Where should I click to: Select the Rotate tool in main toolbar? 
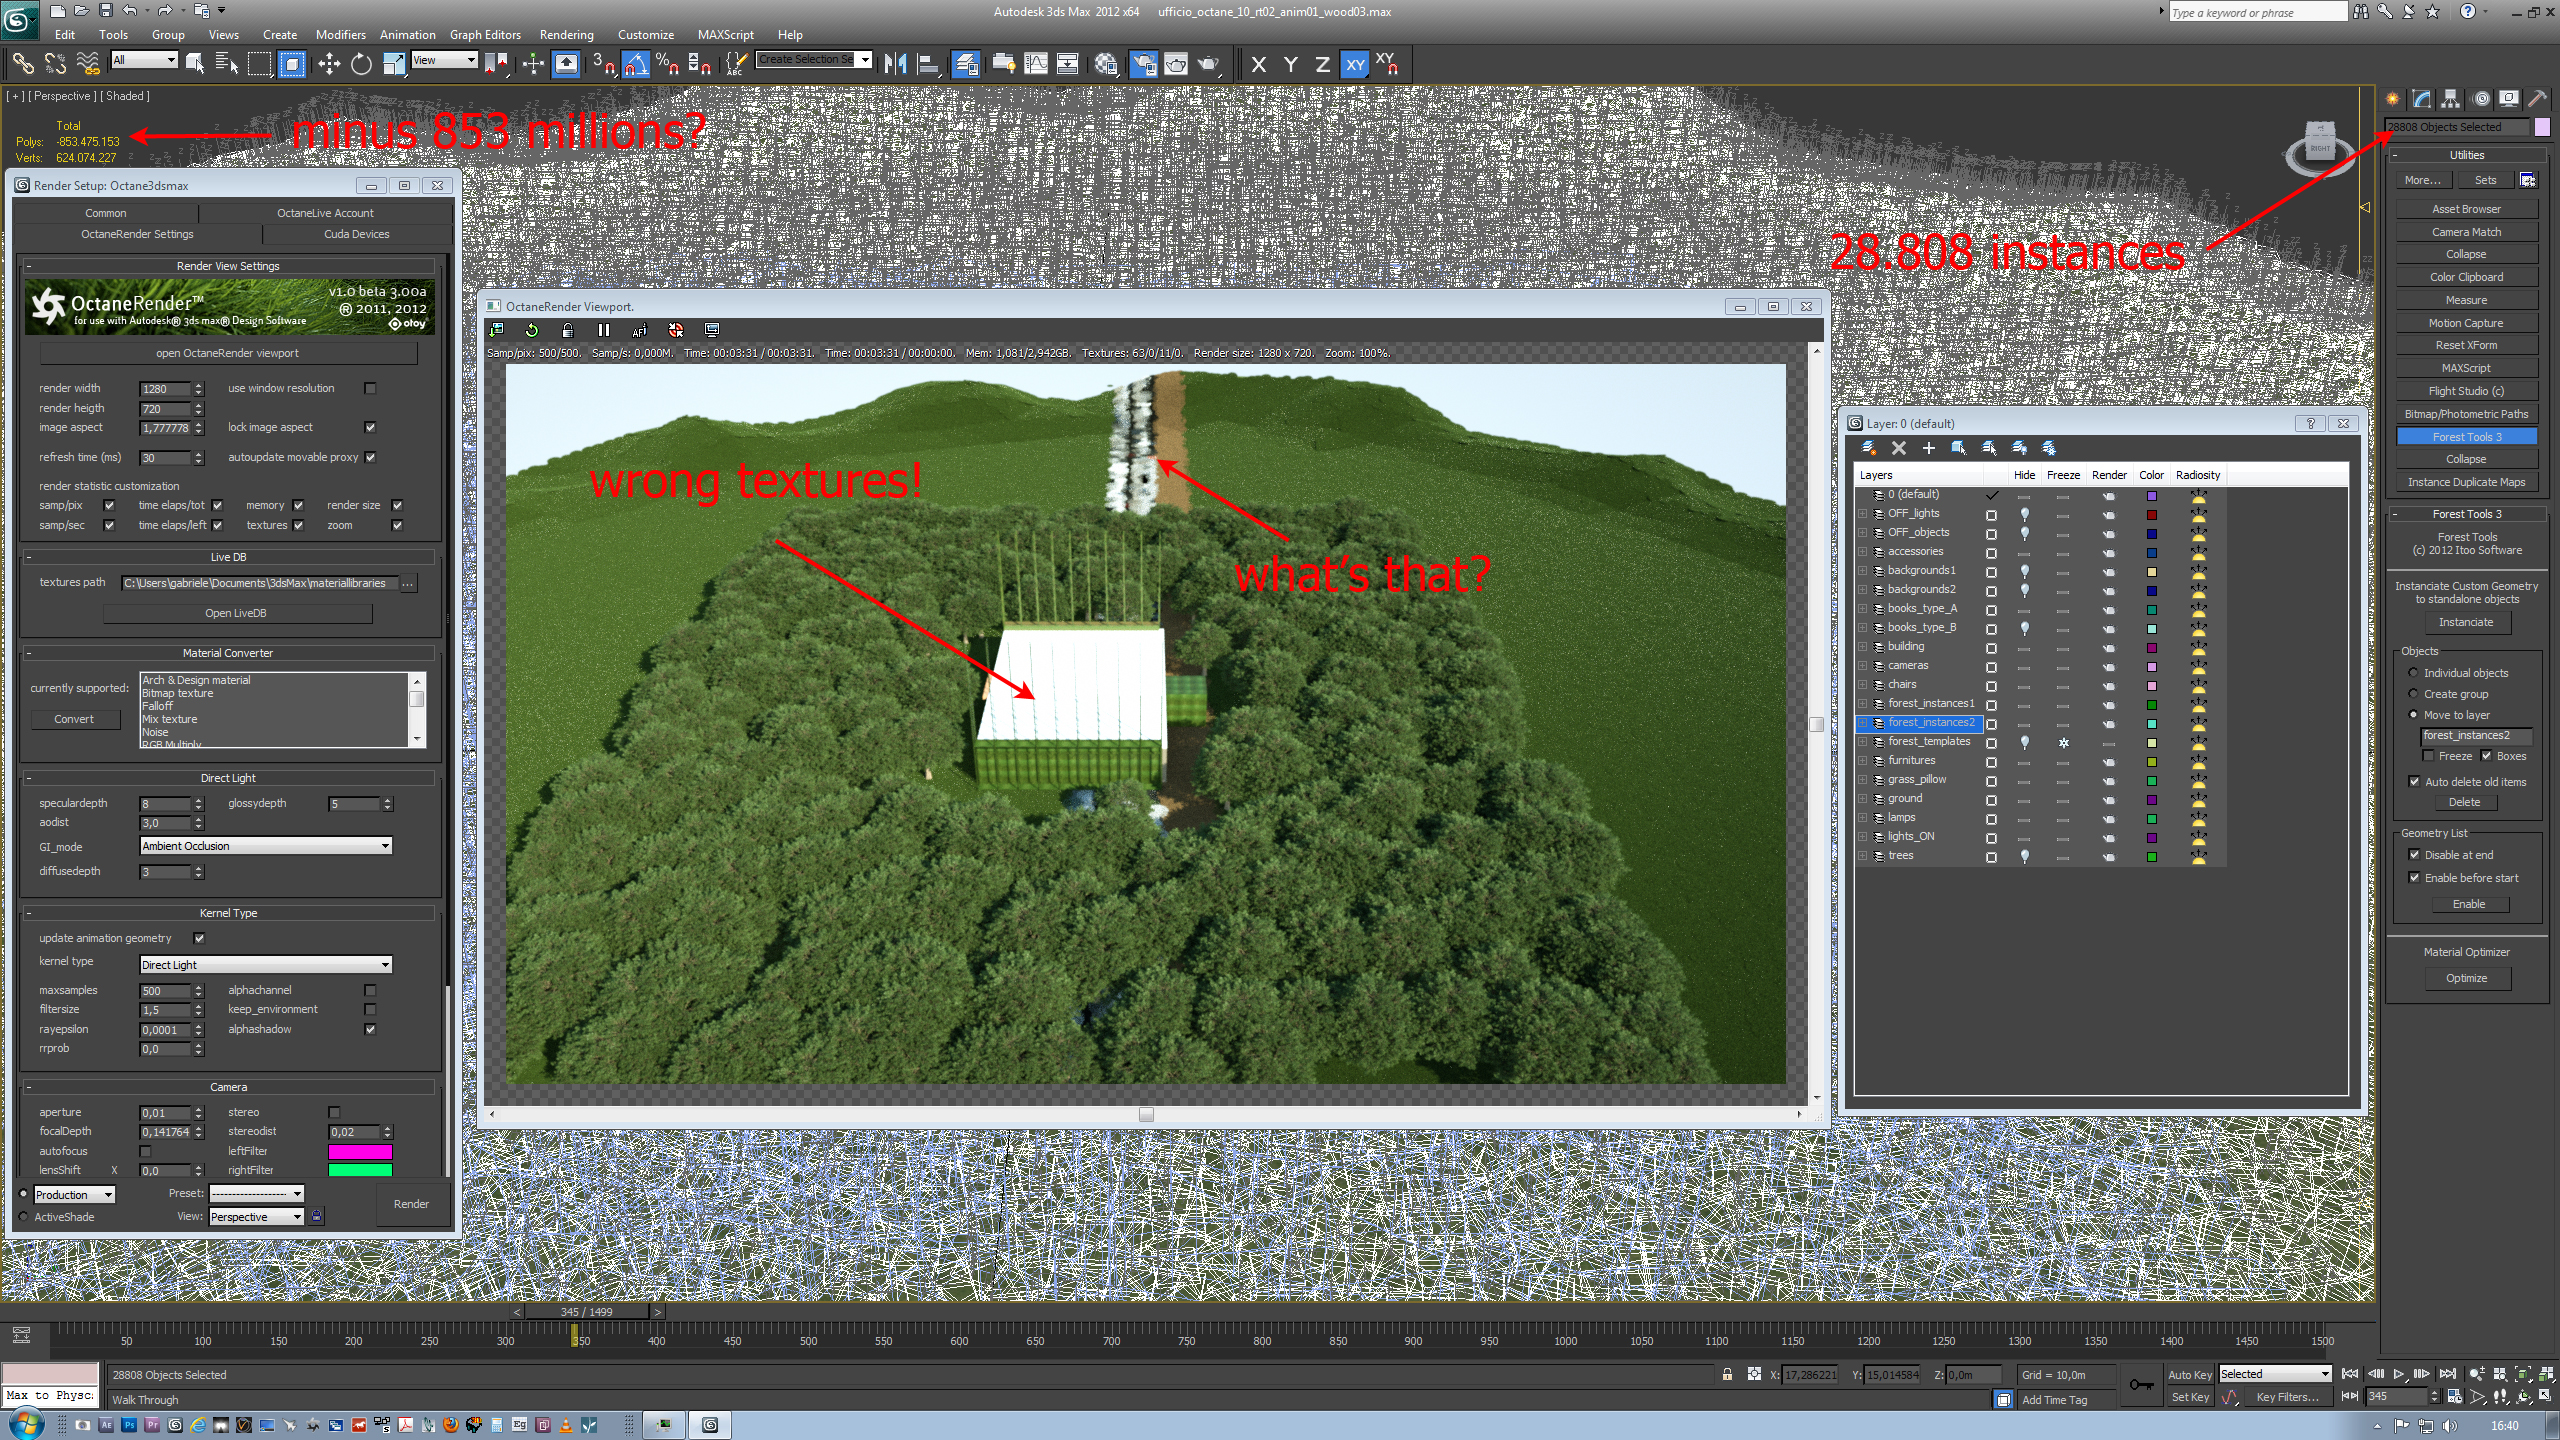tap(361, 65)
